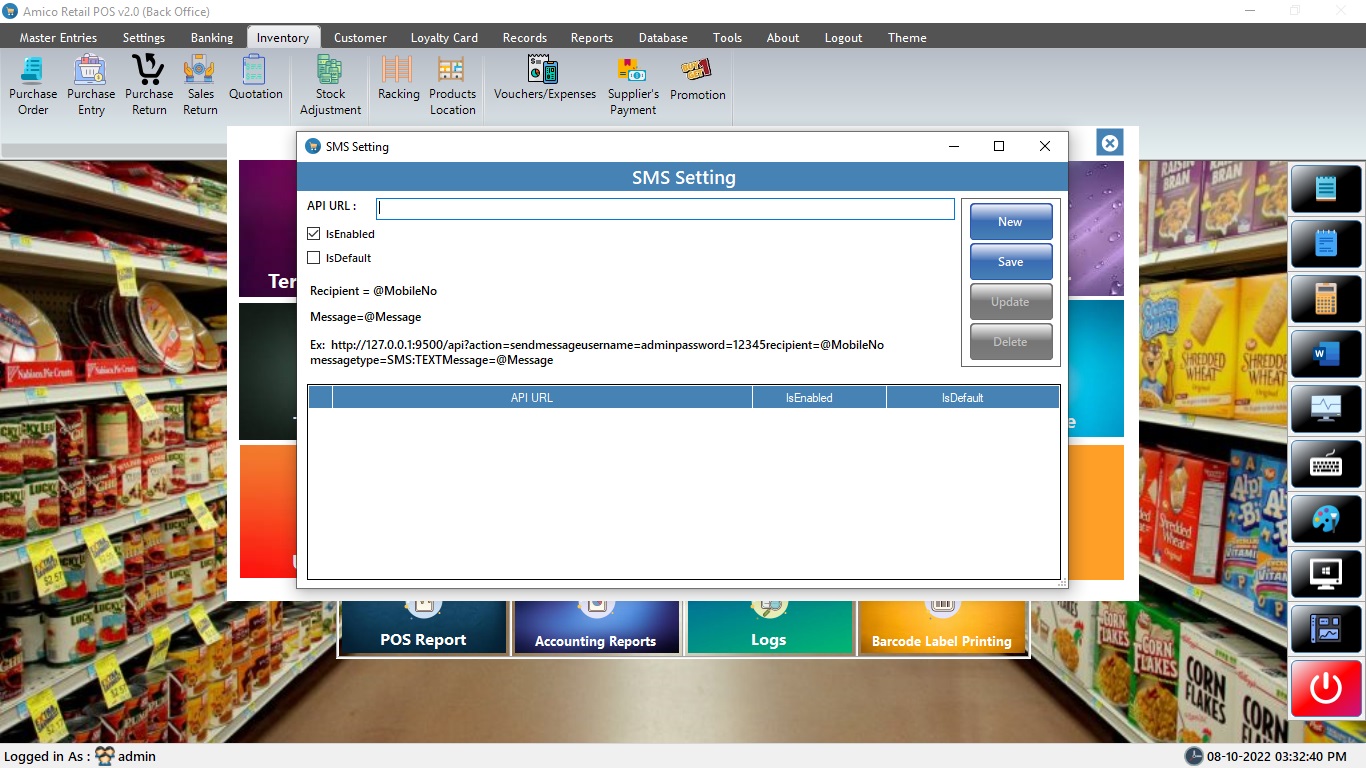Launch the calculator from the sidebar
Viewport: 1366px width, 768px height.
tap(1326, 298)
